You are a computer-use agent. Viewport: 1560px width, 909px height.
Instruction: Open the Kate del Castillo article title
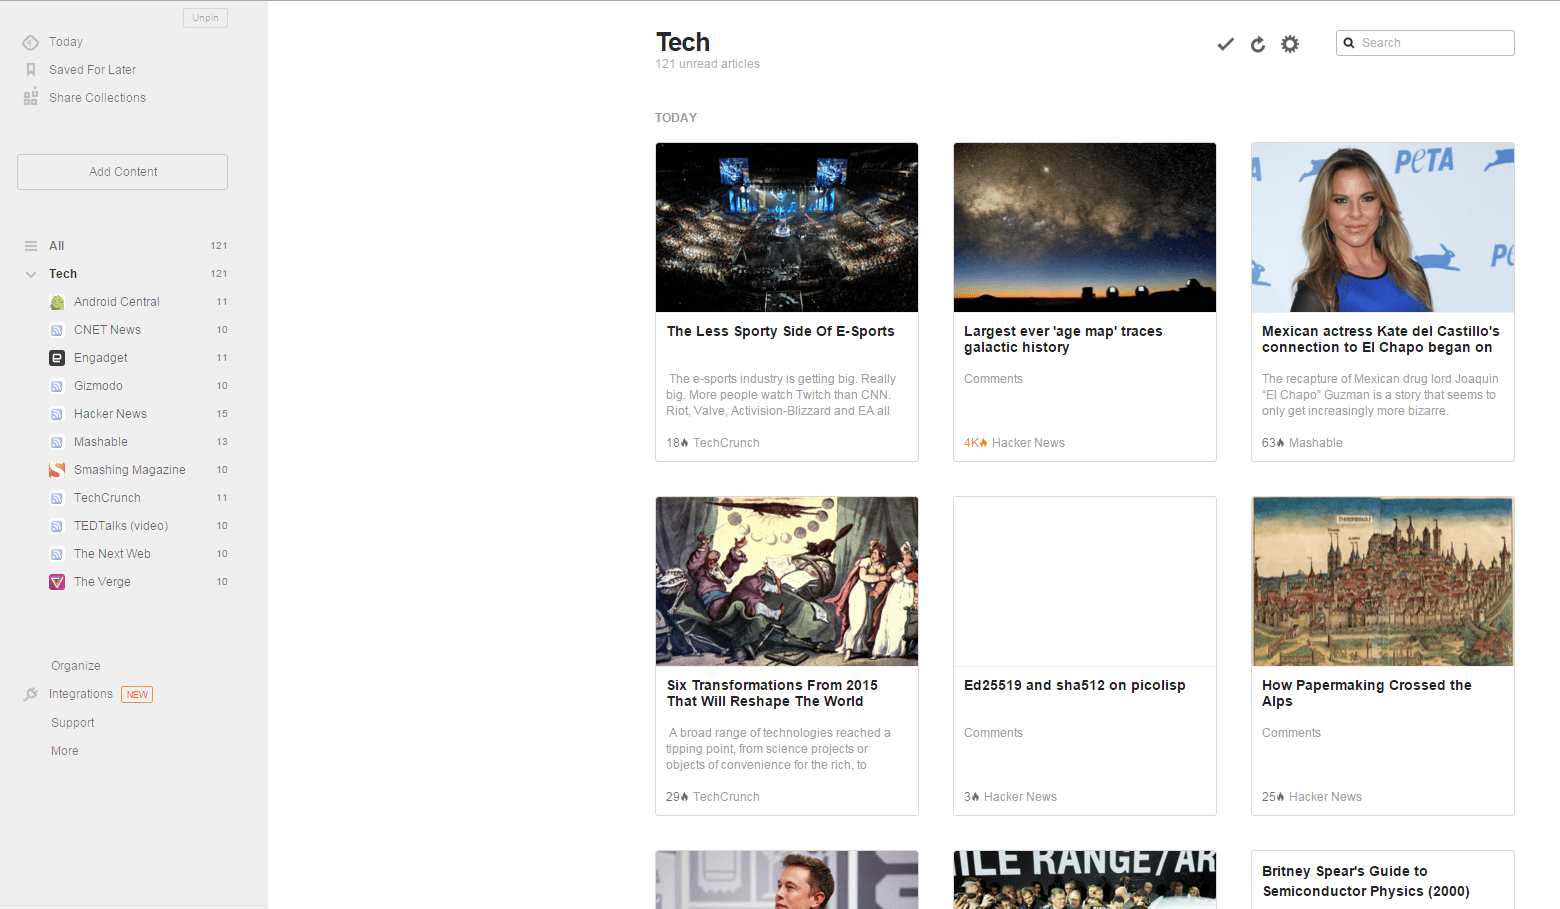[x=1381, y=339]
